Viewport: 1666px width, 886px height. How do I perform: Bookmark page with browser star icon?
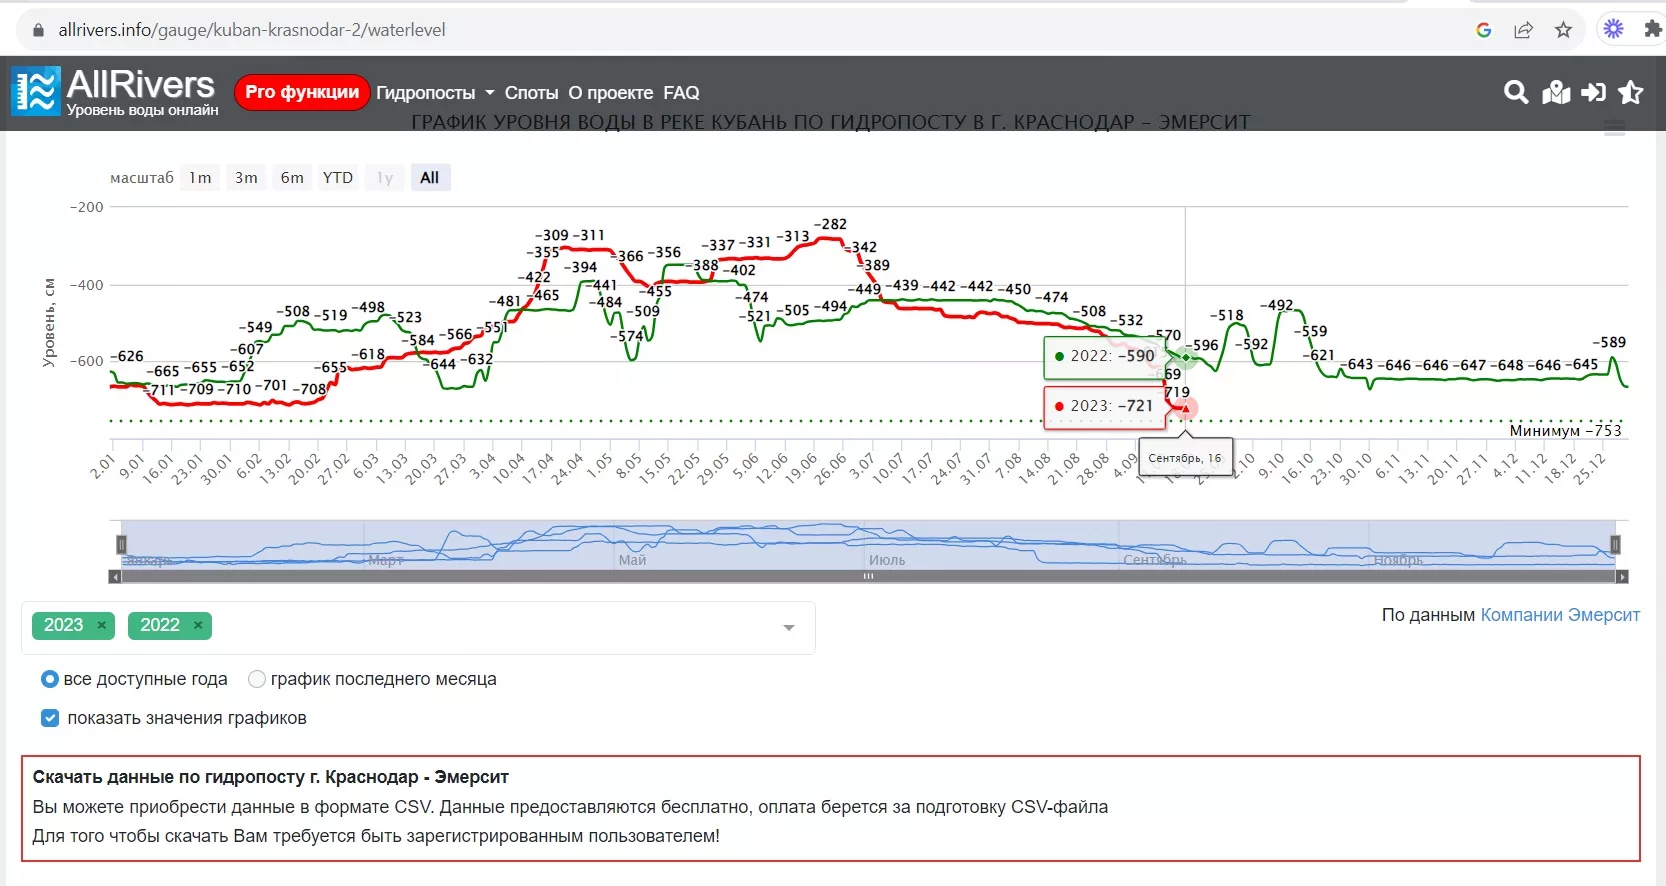pos(1563,30)
